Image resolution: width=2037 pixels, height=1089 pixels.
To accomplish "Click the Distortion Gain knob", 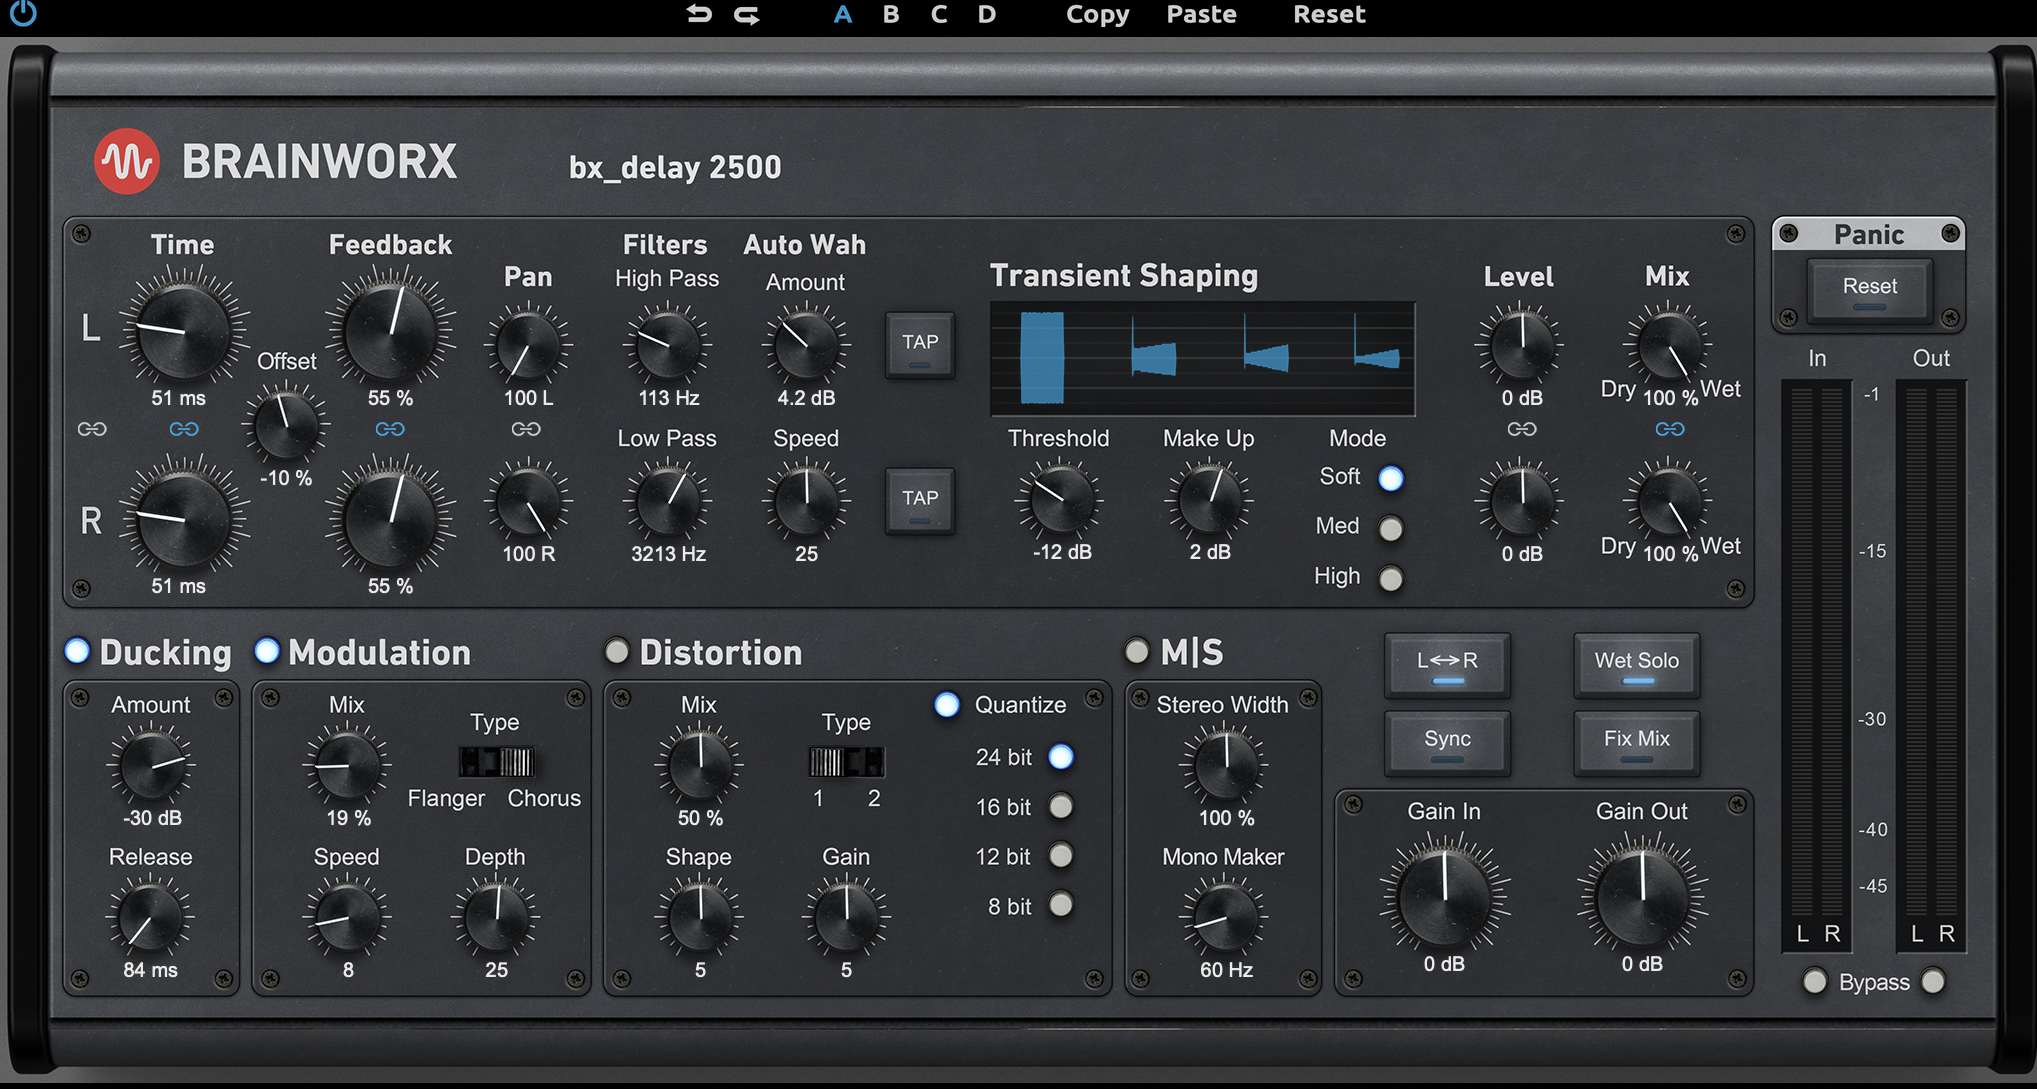I will click(x=846, y=917).
